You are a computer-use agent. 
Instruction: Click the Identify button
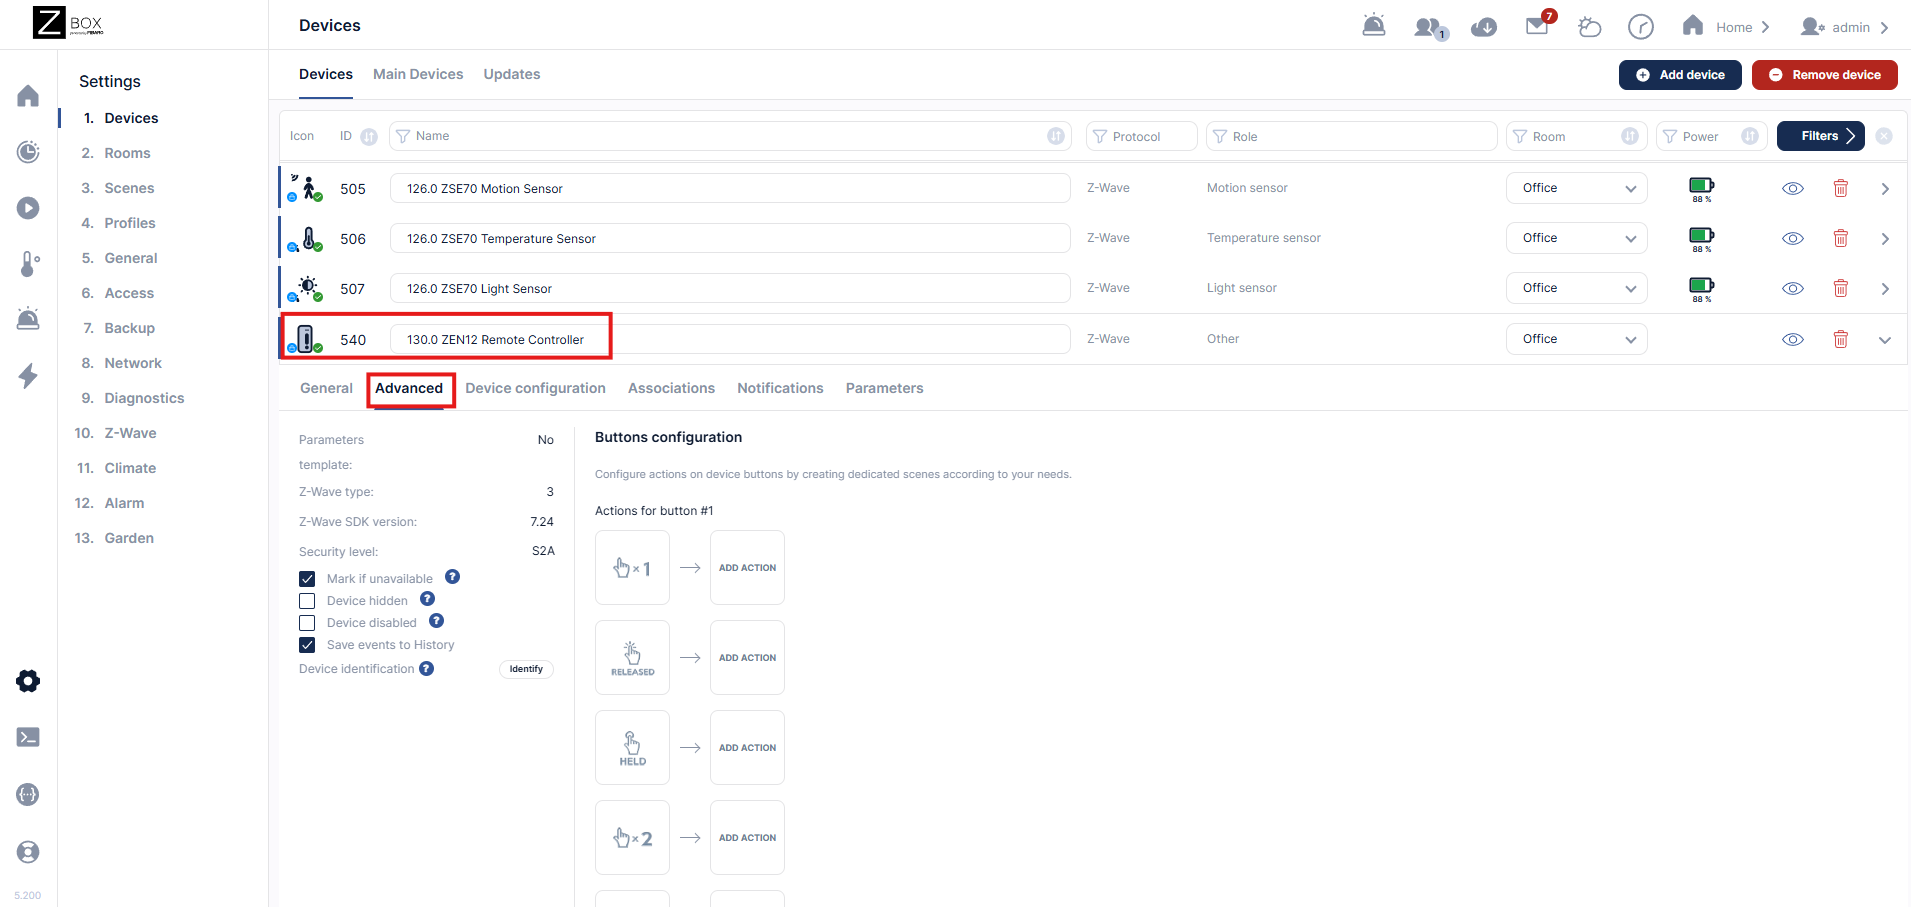pyautogui.click(x=526, y=669)
